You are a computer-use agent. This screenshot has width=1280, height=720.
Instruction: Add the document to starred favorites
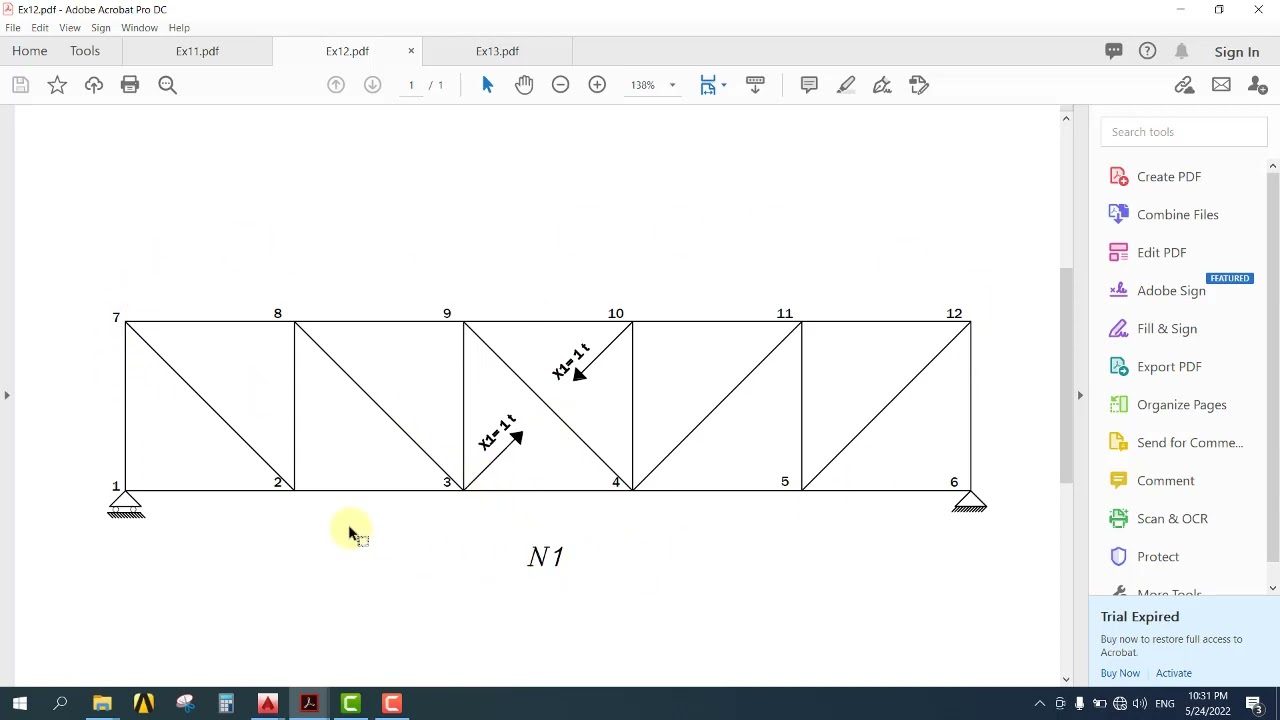[x=57, y=85]
